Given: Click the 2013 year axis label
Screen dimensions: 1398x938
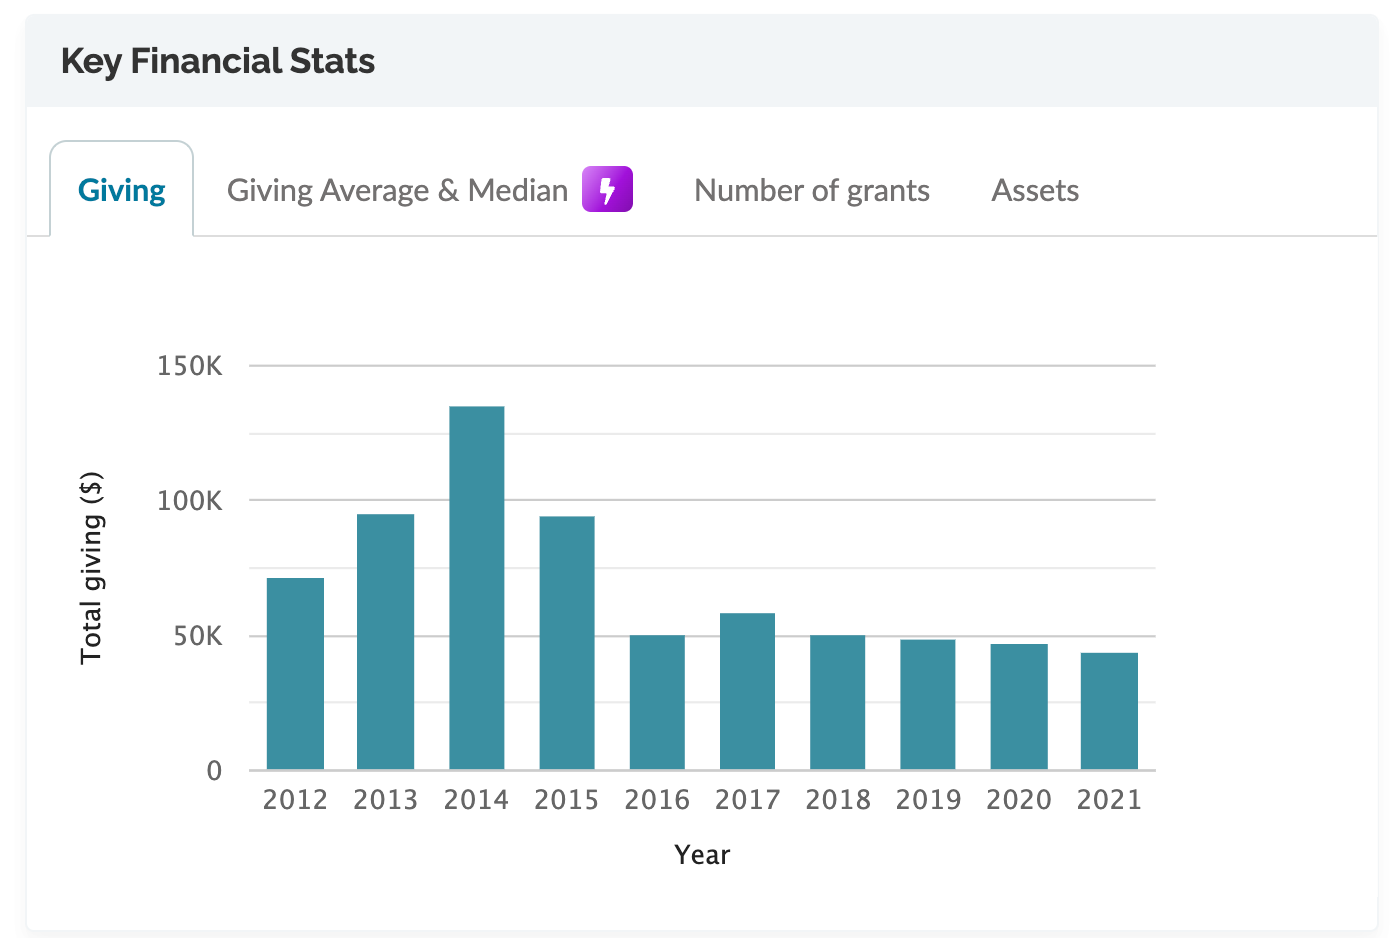Looking at the screenshot, I should [385, 800].
